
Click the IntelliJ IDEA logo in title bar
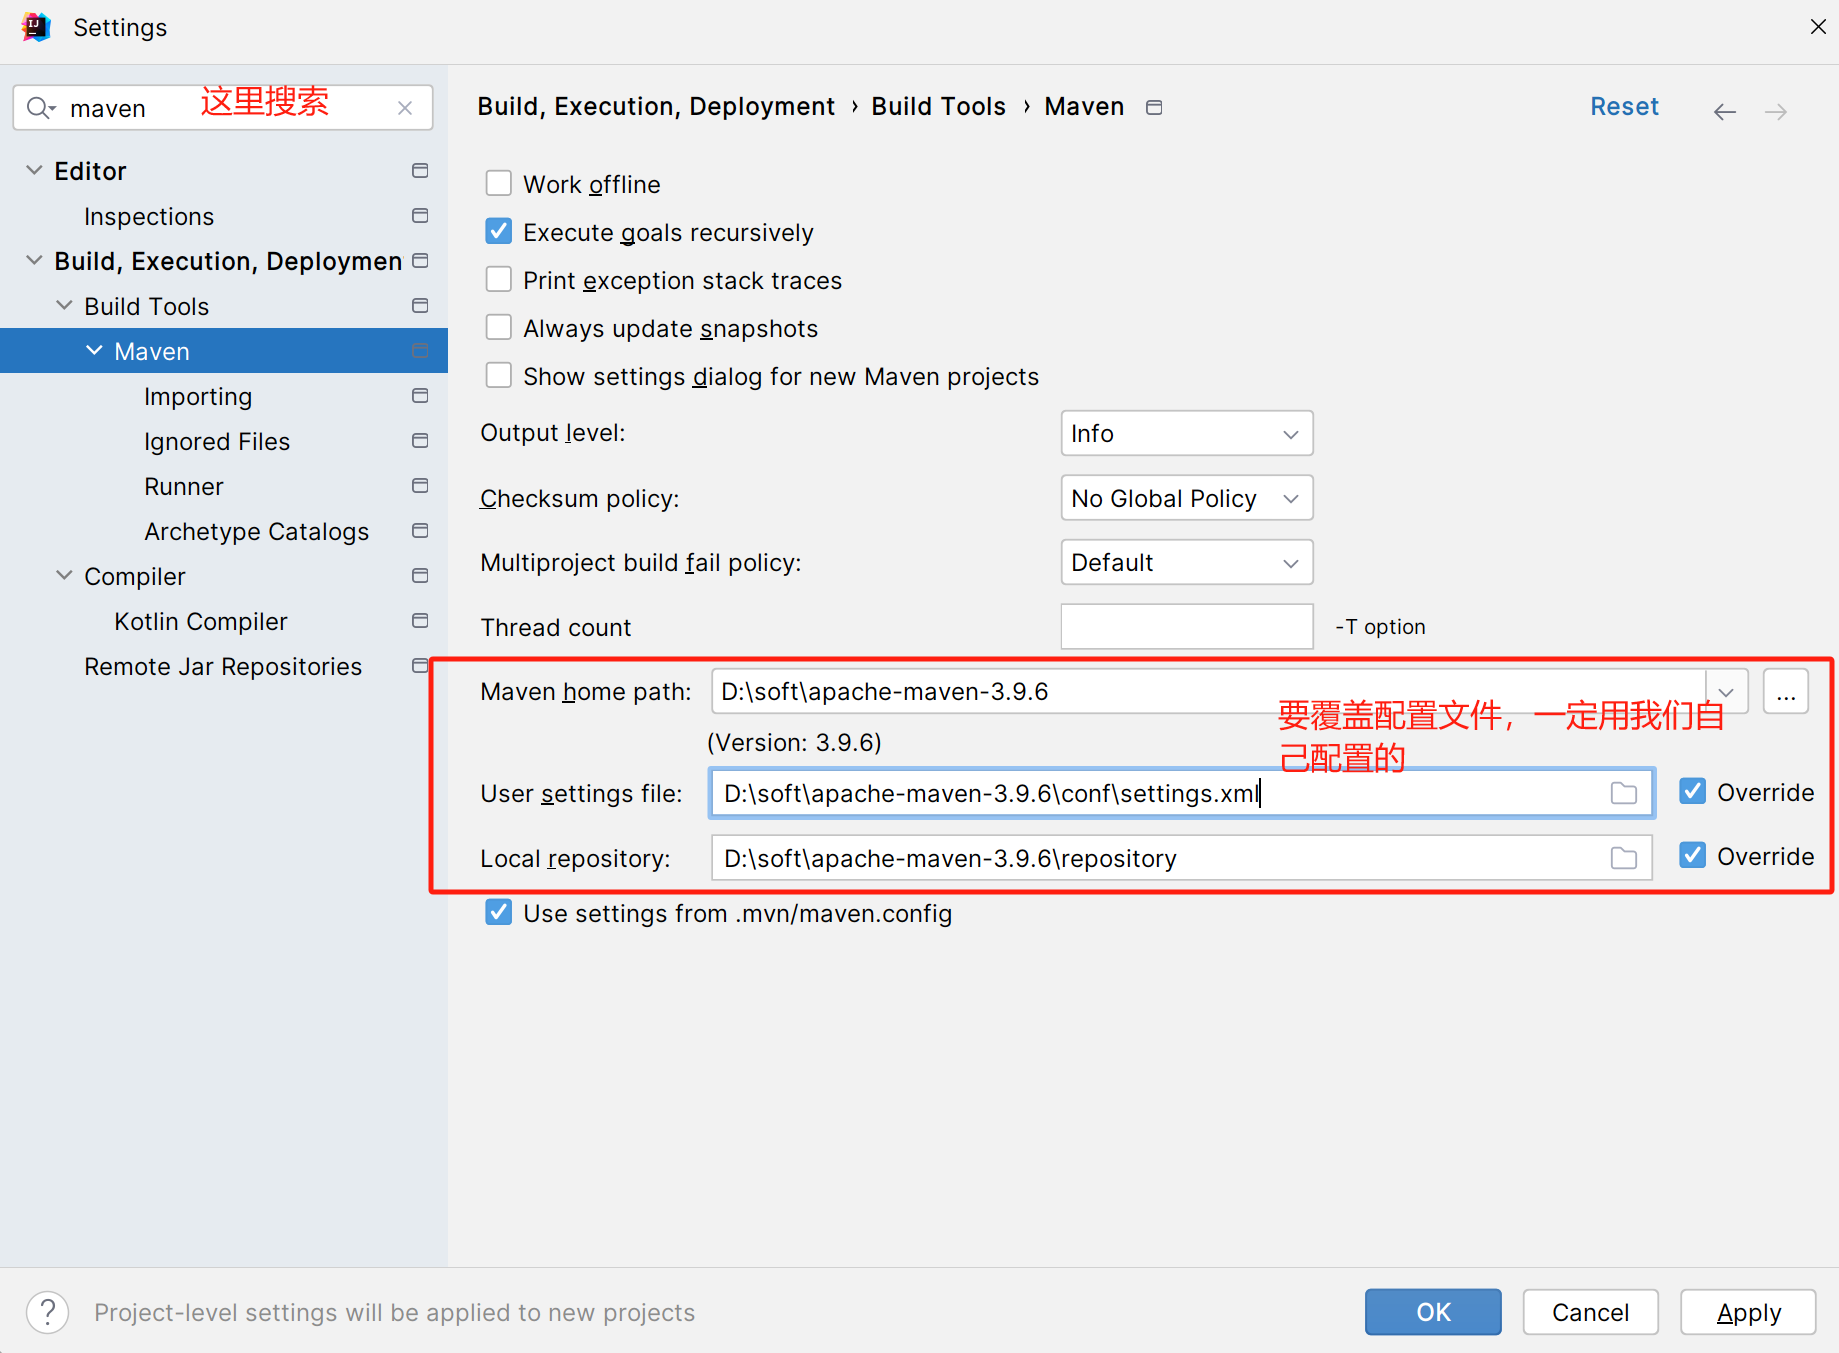click(x=36, y=27)
